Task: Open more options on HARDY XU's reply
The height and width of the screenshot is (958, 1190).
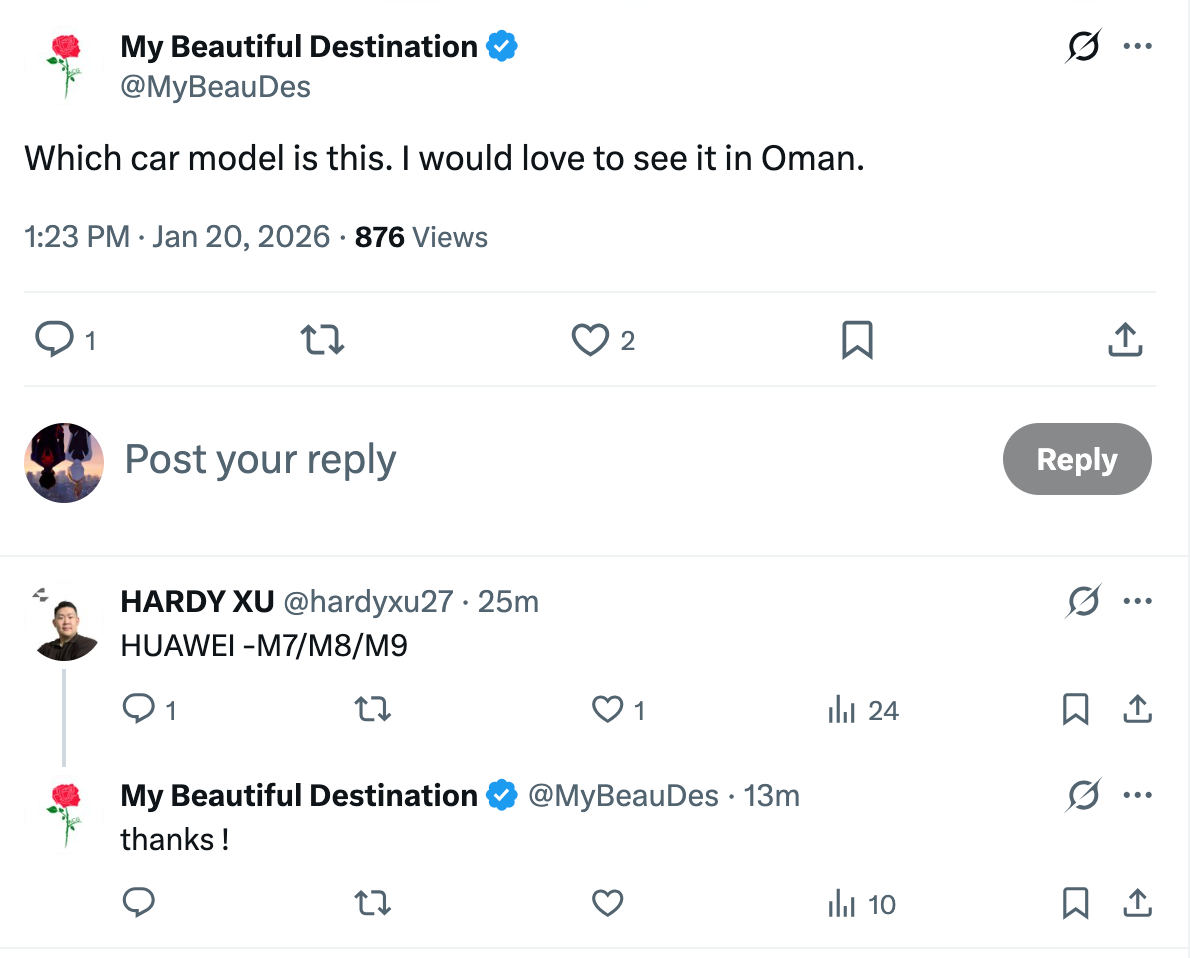Action: [1138, 601]
